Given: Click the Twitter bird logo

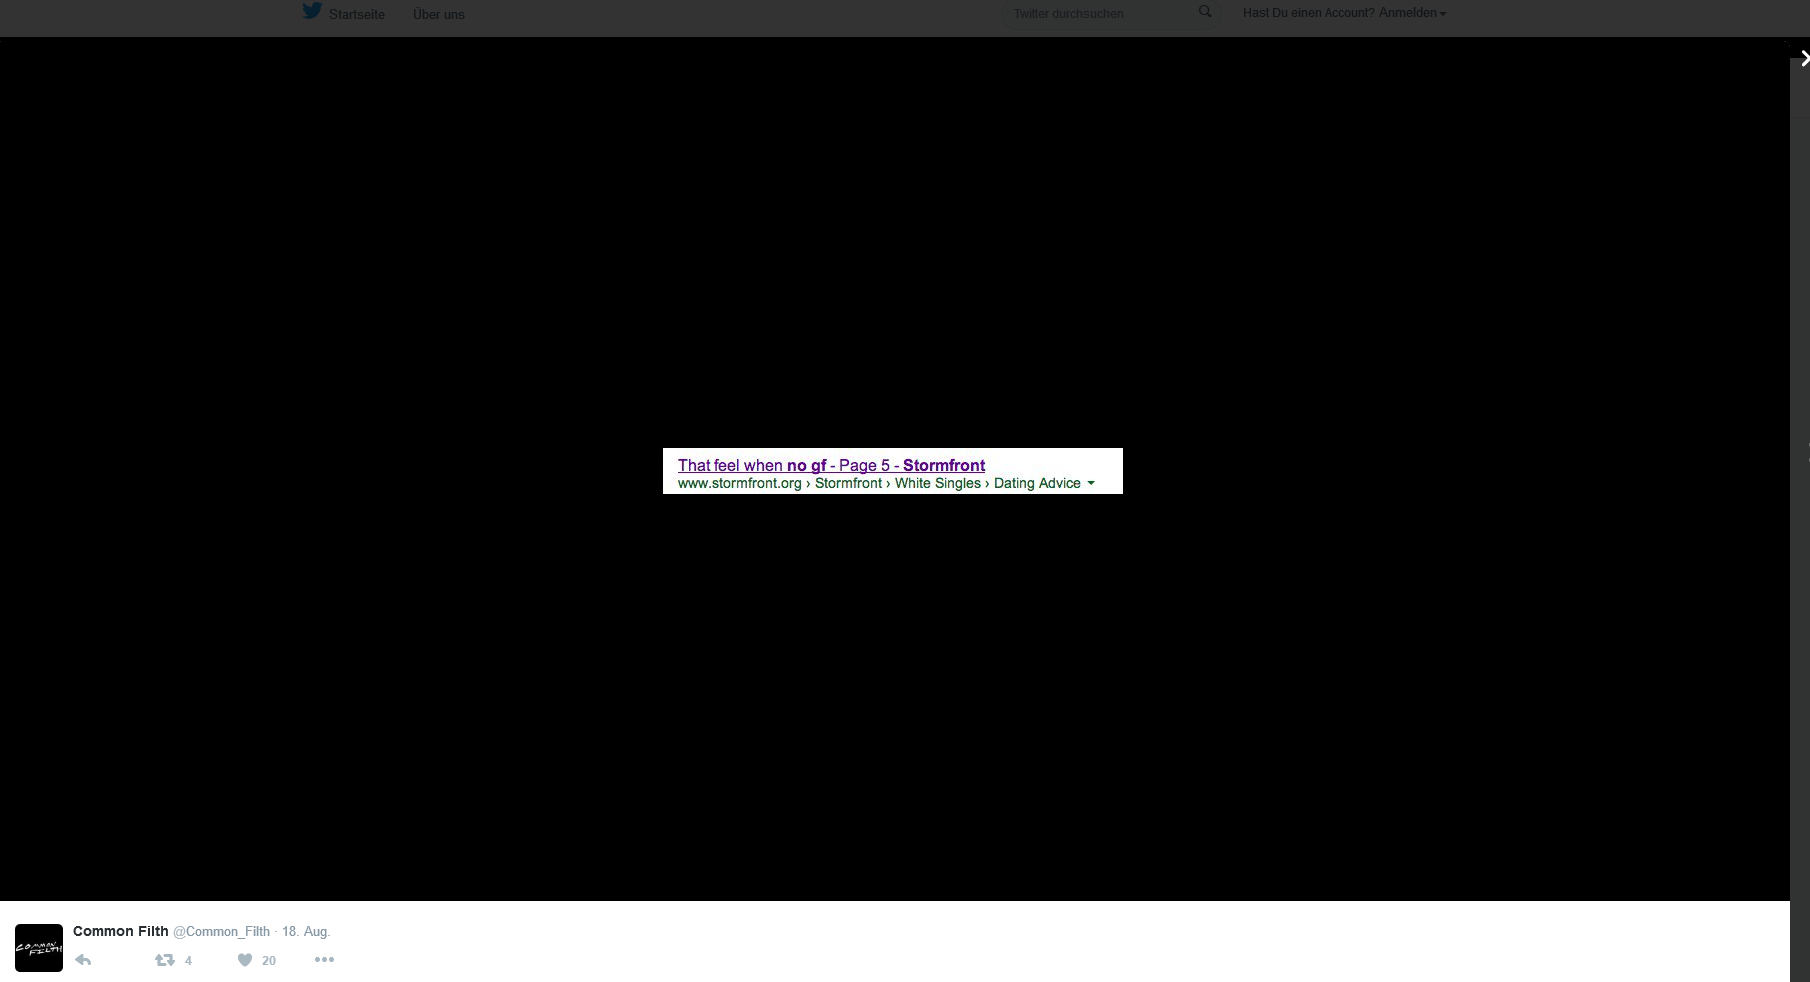Looking at the screenshot, I should point(312,11).
